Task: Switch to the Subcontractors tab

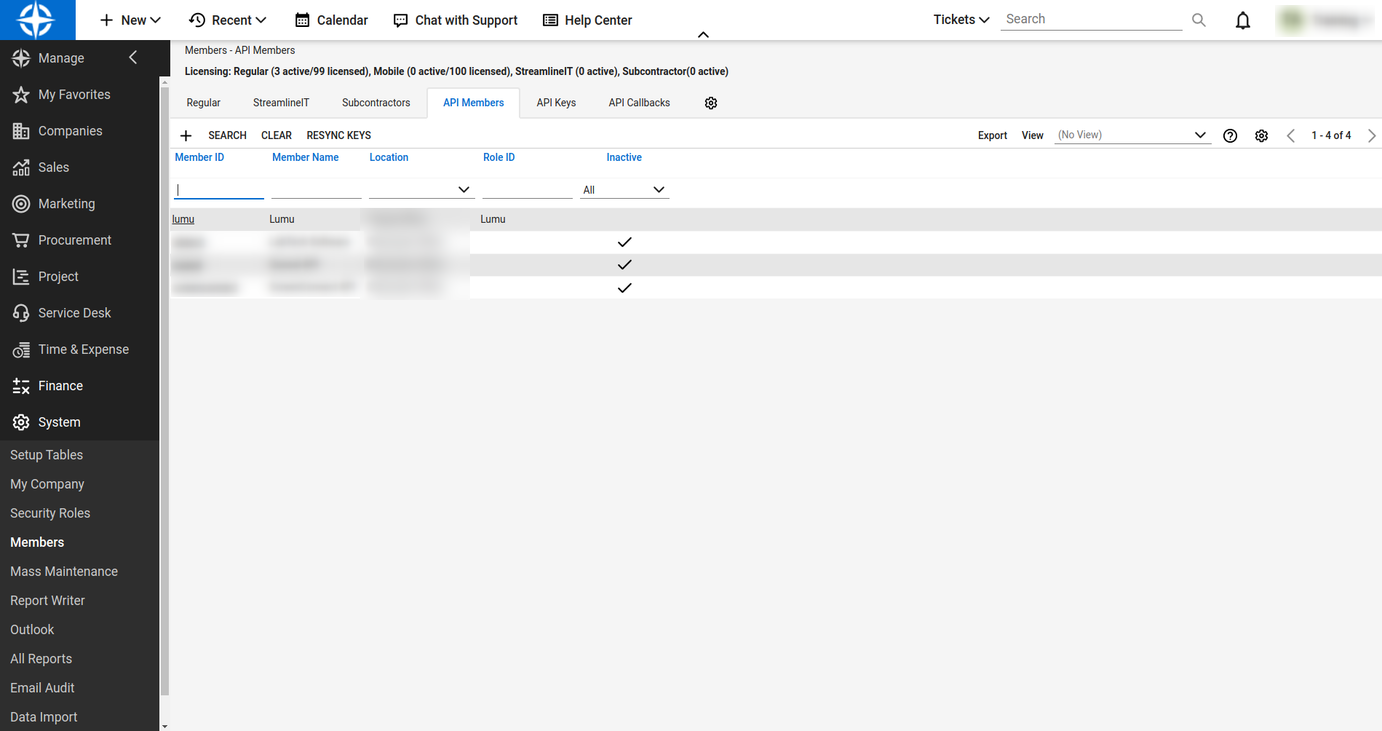Action: coord(376,103)
